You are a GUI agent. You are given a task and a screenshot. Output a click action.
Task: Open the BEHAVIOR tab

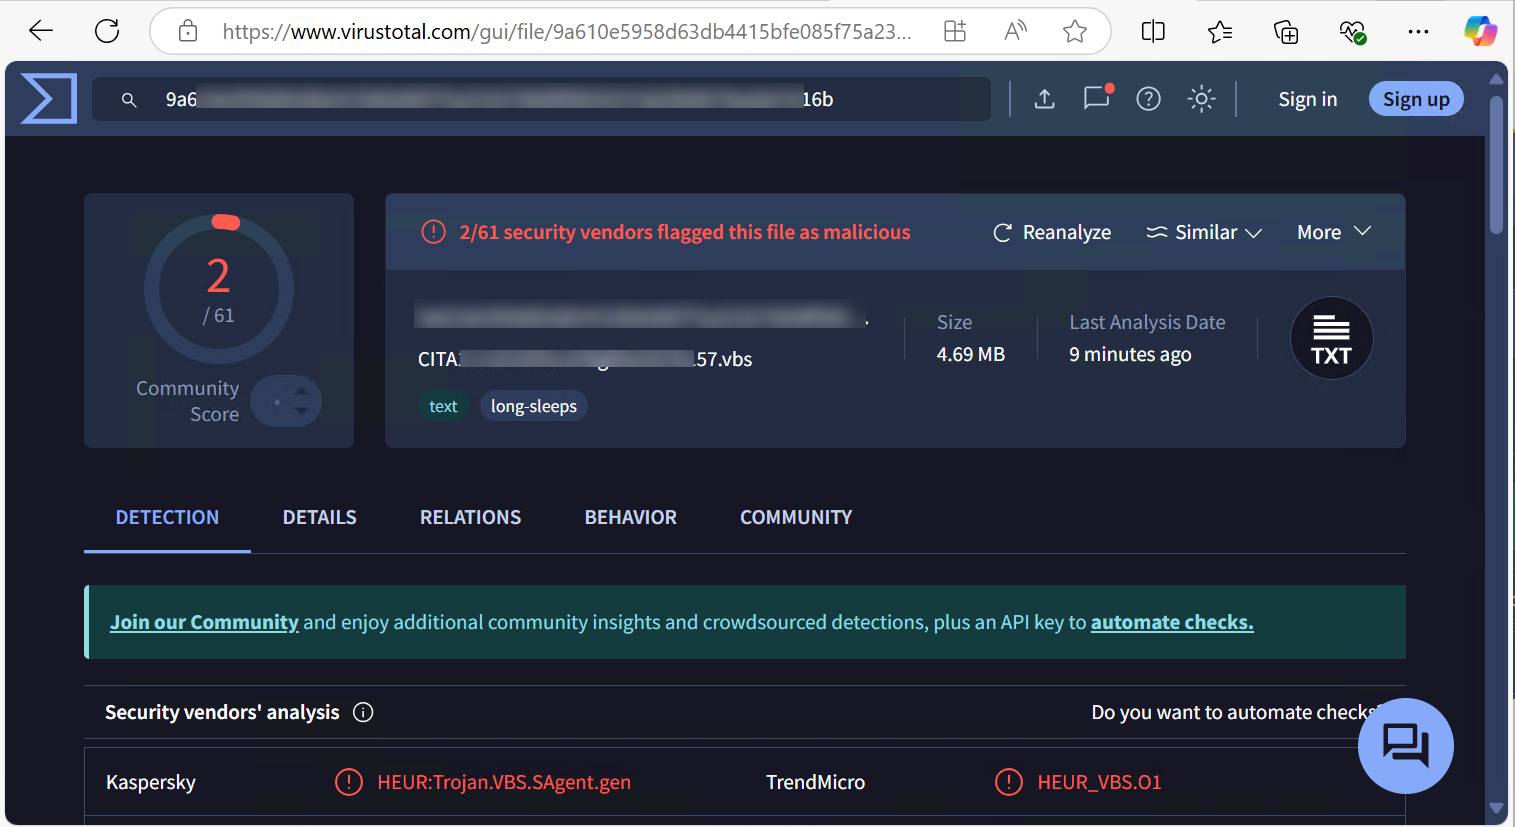pos(630,517)
